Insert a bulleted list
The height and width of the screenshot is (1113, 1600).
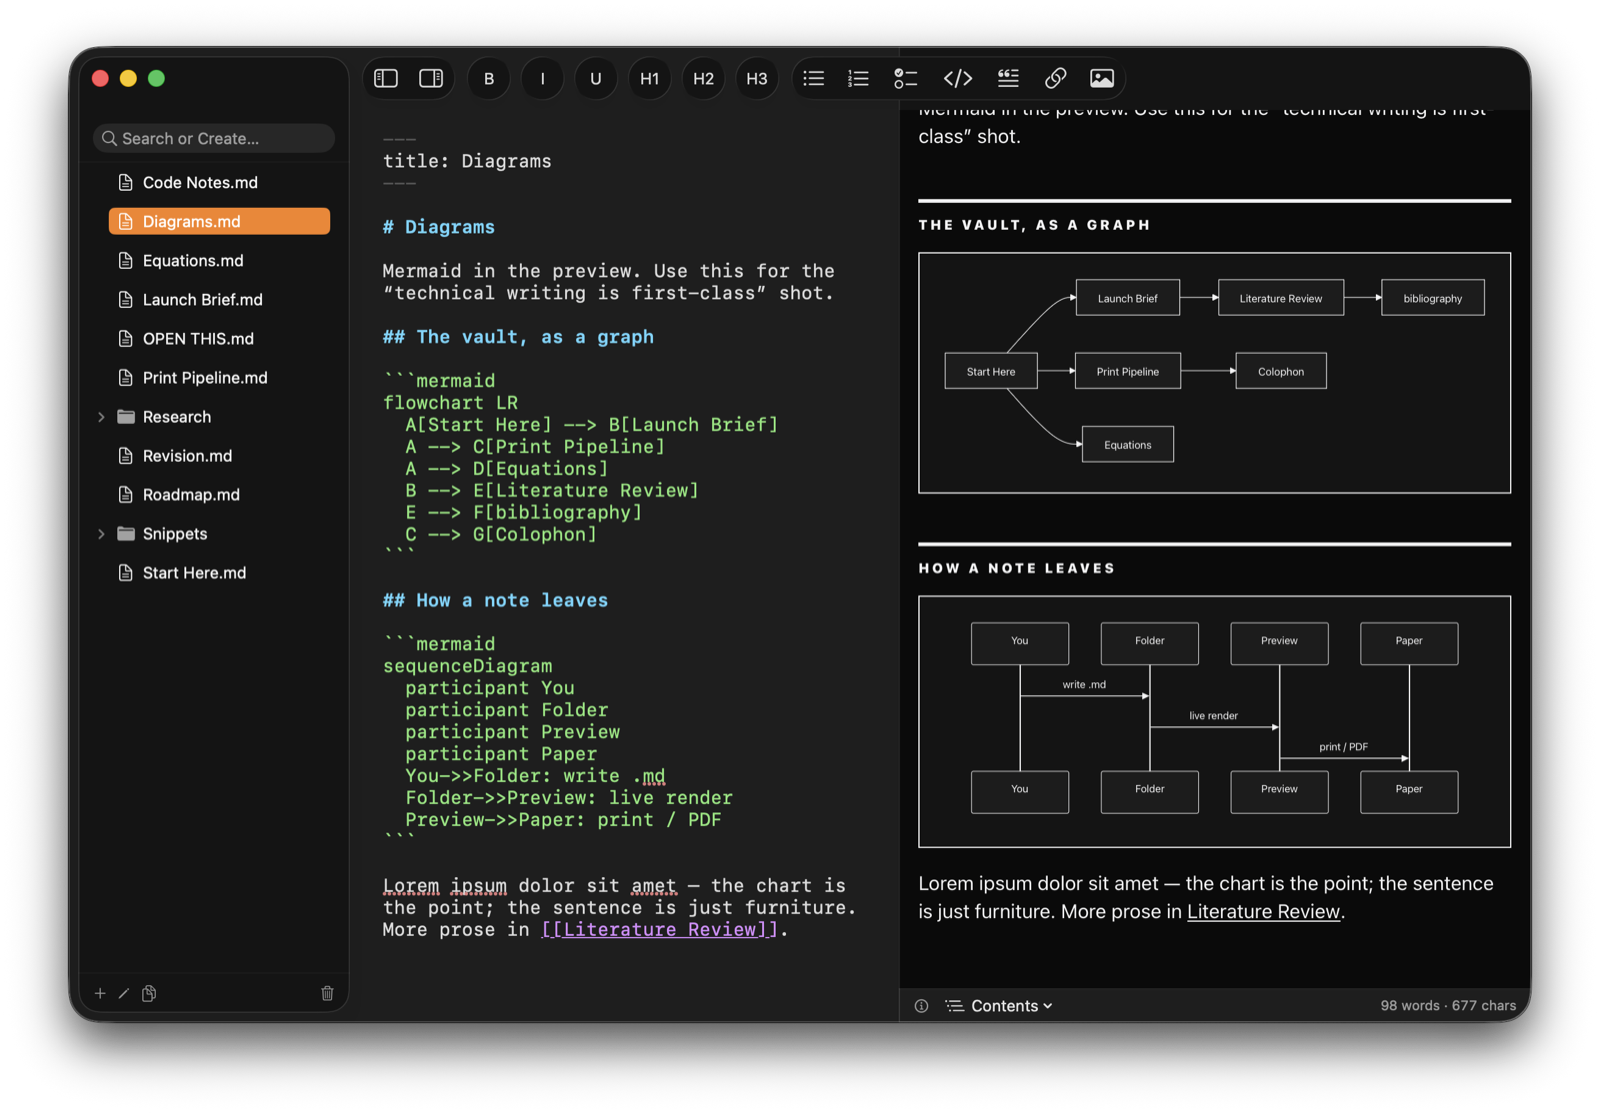click(x=814, y=78)
